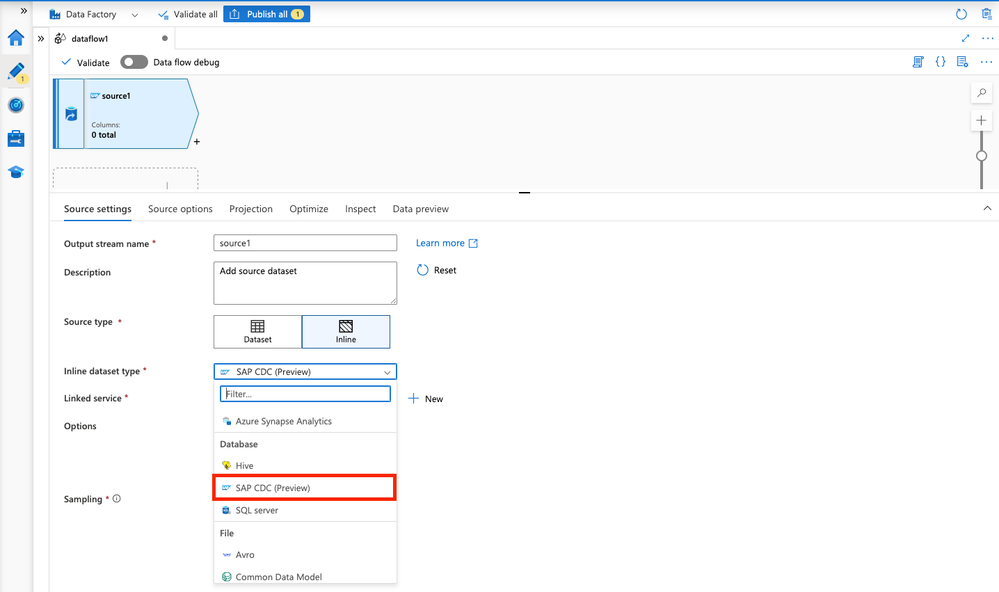999x592 pixels.
Task: Click the panel divider resize handle
Action: 524,192
